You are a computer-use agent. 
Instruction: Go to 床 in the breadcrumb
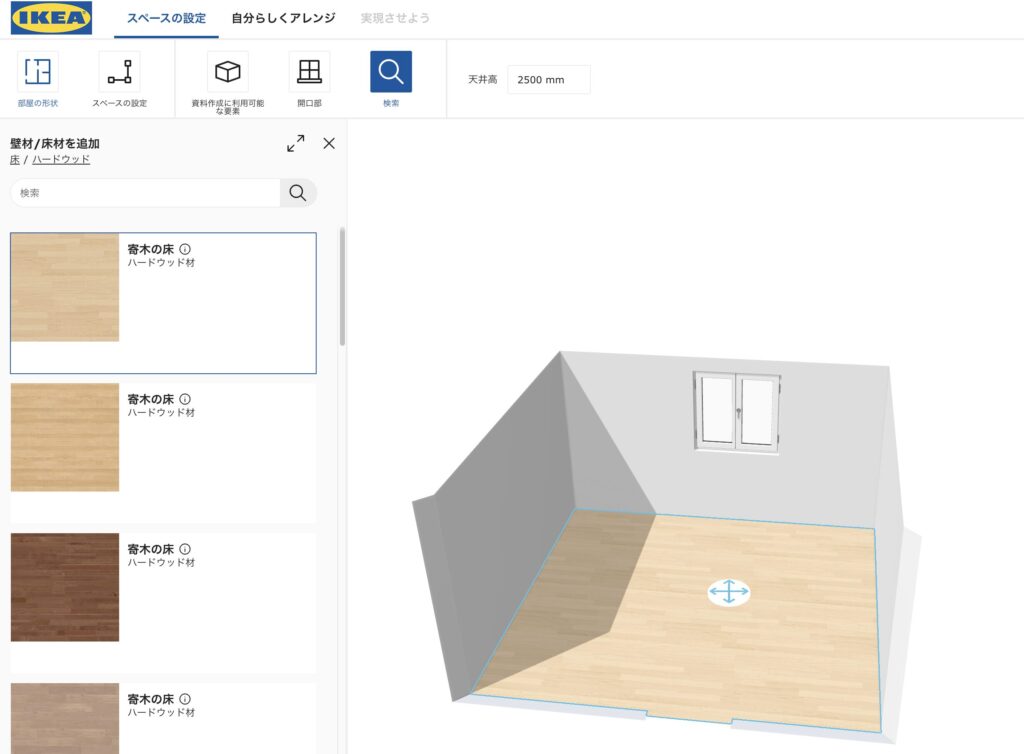[15, 159]
